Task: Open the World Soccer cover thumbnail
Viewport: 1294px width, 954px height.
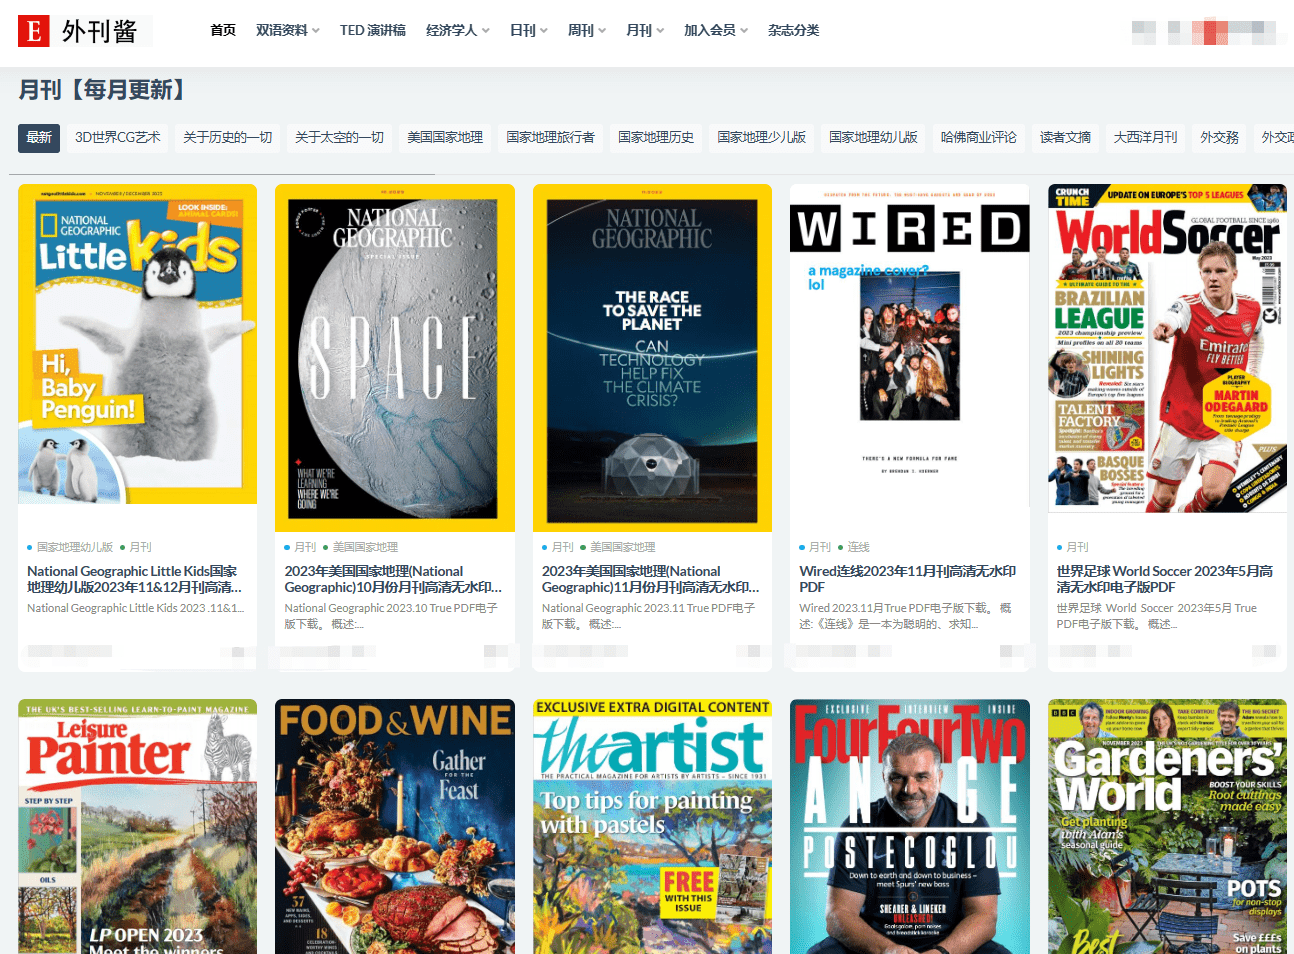Action: click(1167, 348)
